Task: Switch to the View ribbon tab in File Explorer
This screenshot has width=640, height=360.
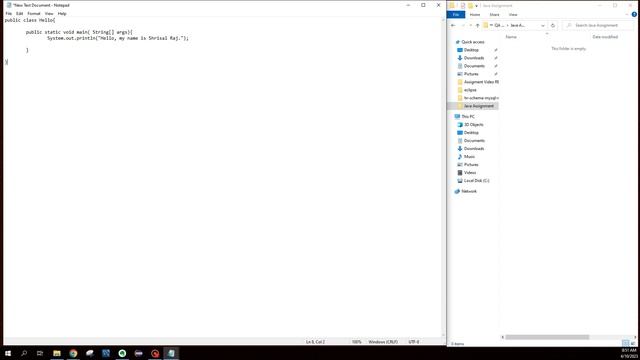Action: 513,15
